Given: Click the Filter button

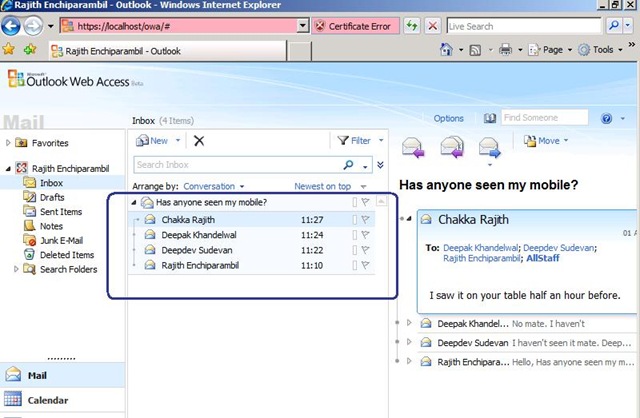Looking at the screenshot, I should coord(354,141).
